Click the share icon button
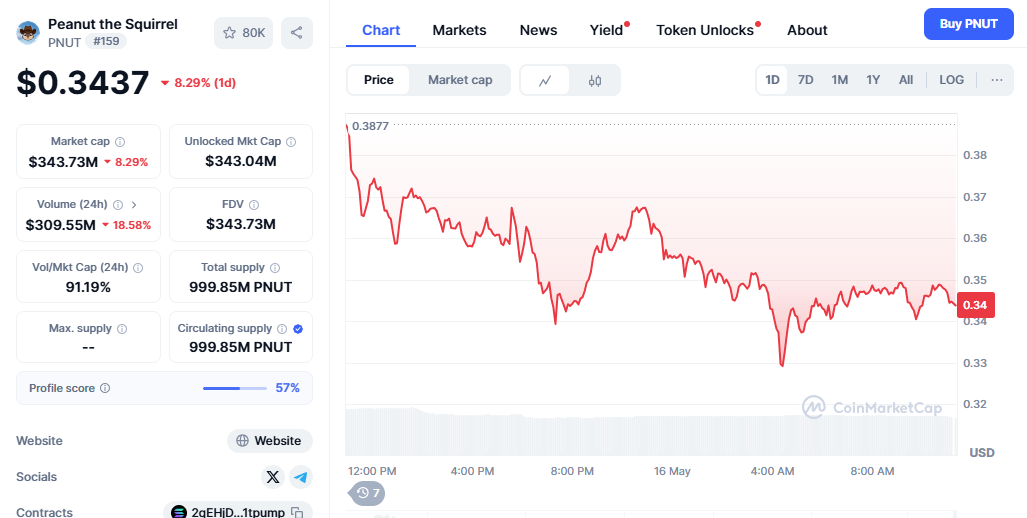Screen dimensions: 1027x518 tap(296, 33)
